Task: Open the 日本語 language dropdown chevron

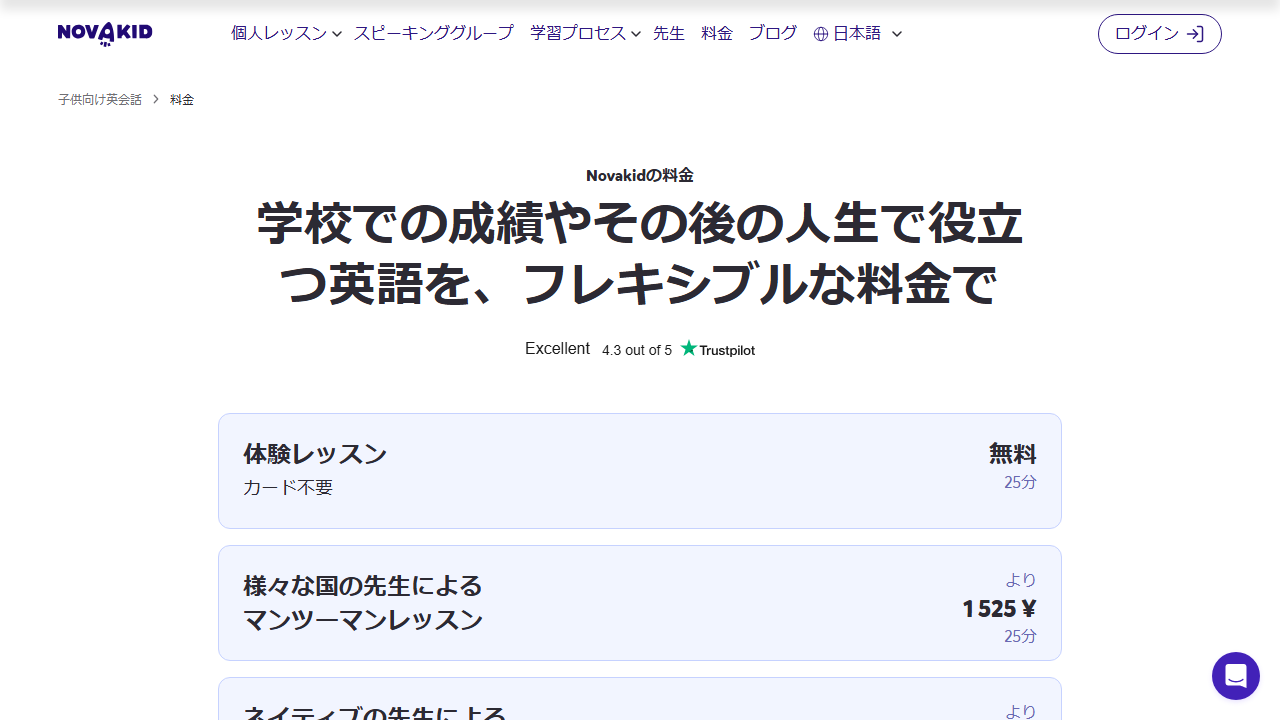Action: click(x=897, y=34)
